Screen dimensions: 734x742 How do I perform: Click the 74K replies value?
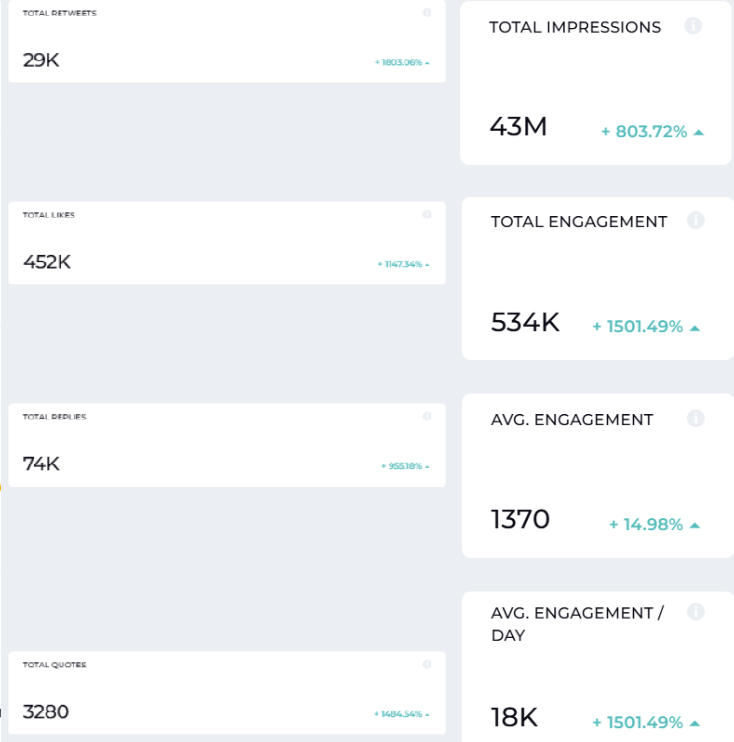[x=41, y=464]
